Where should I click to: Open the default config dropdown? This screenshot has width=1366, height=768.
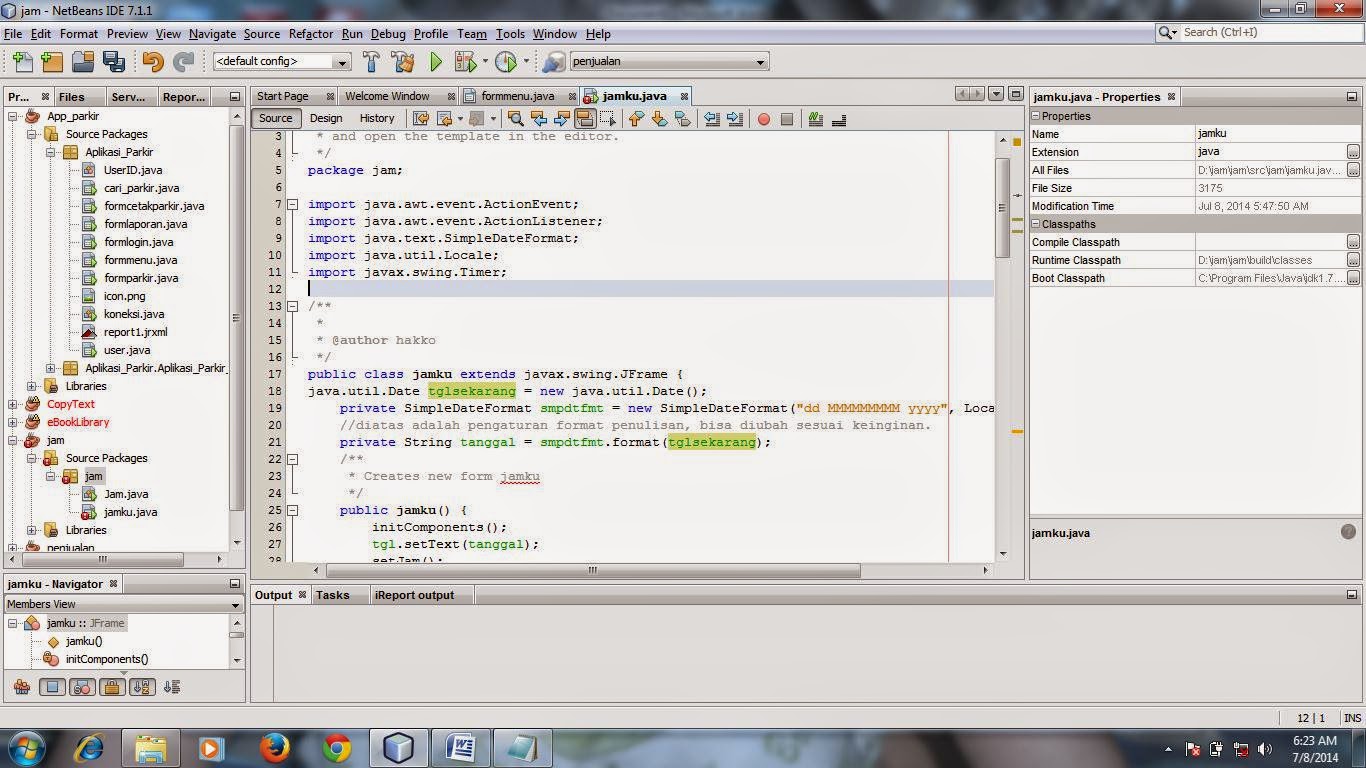[344, 61]
